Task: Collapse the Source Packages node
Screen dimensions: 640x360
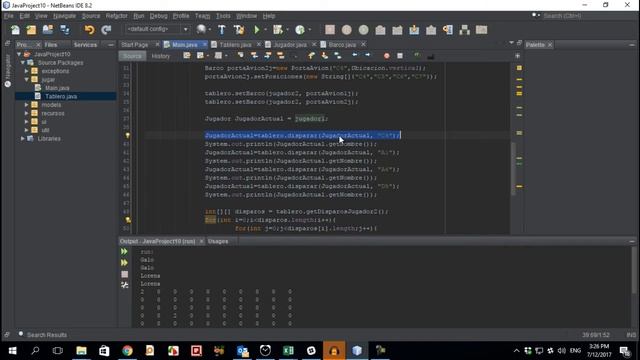Action: point(23,62)
